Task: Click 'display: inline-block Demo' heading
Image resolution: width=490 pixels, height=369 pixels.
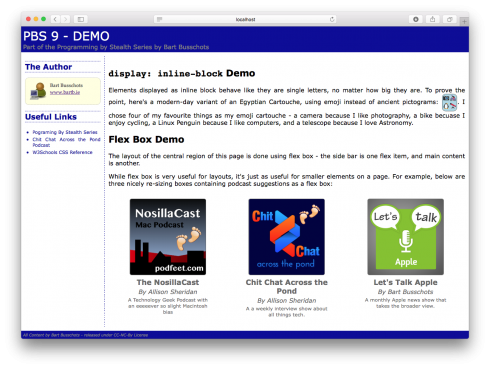Action: click(x=182, y=73)
